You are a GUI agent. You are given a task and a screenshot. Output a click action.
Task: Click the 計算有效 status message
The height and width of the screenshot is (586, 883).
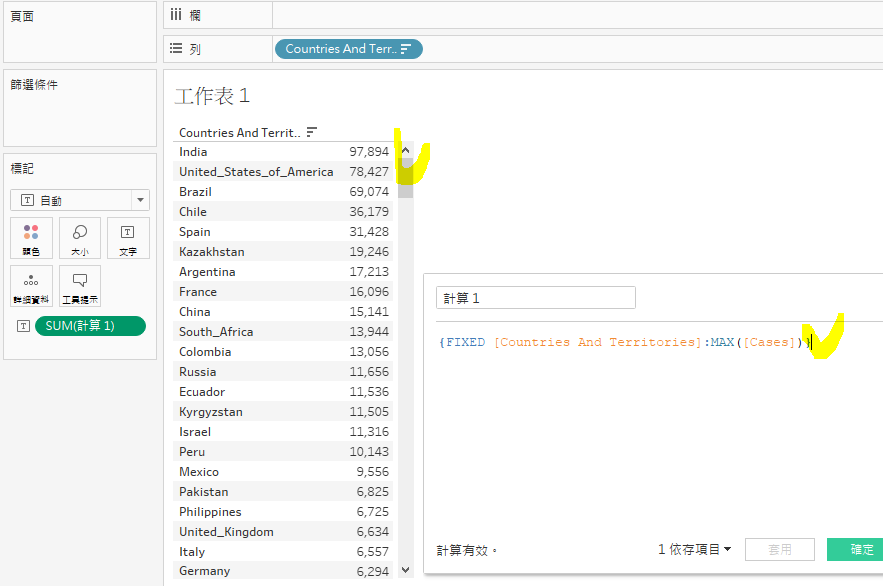click(x=466, y=550)
